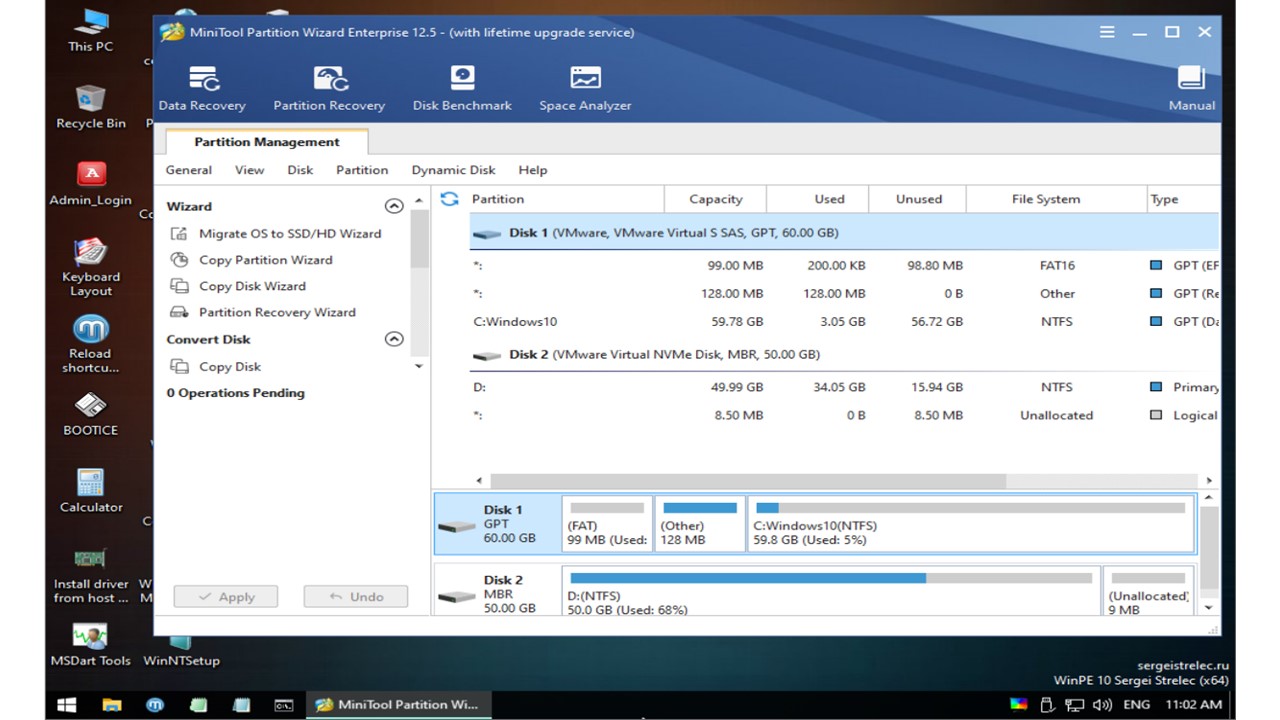Click the sidebar scroll up arrow

click(419, 200)
